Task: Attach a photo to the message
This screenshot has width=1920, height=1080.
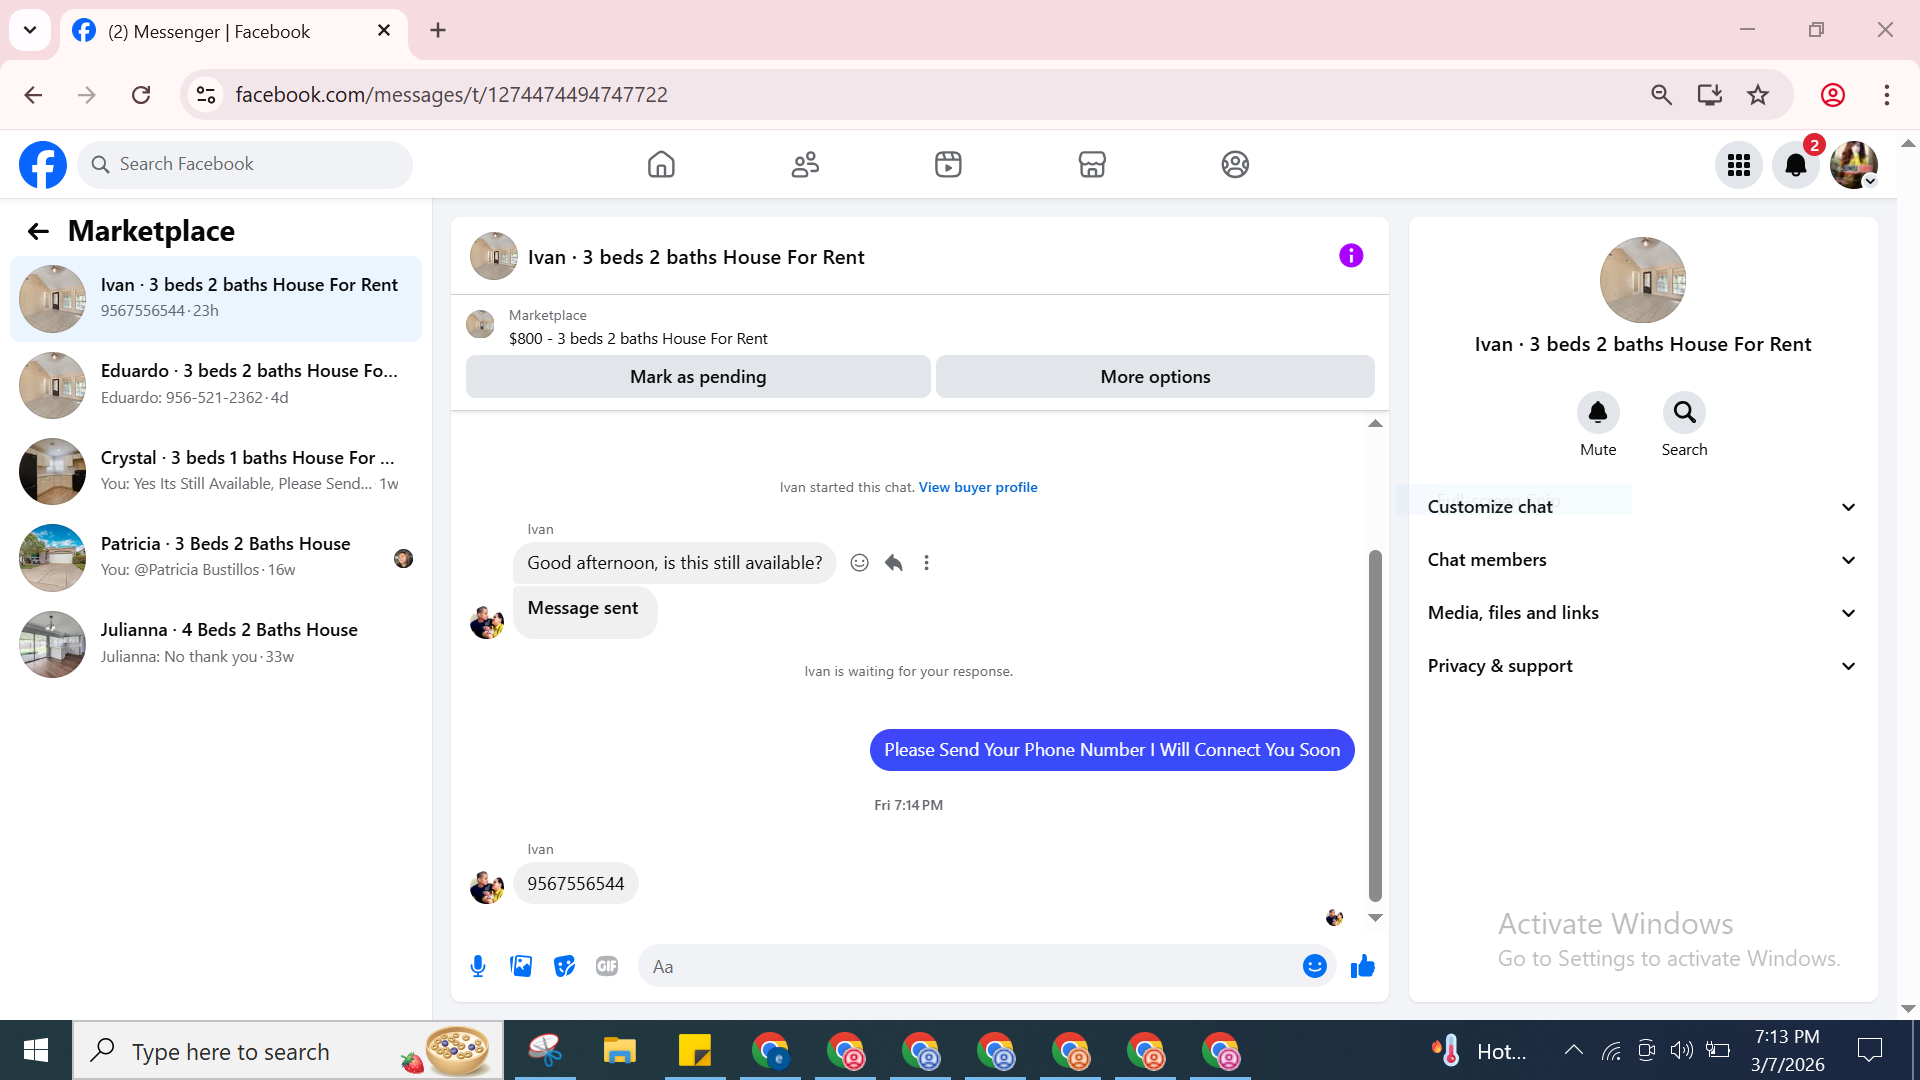Action: pos(521,966)
